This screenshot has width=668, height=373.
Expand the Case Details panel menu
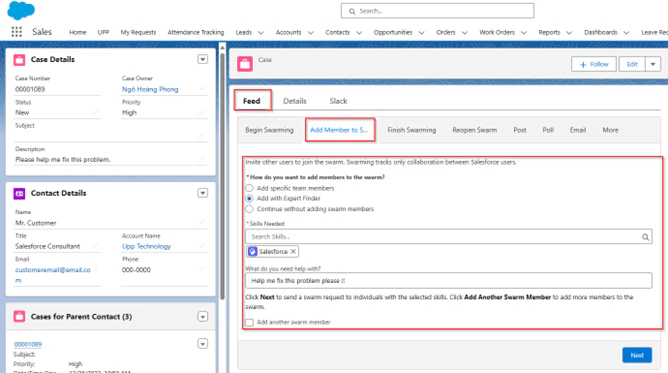coord(203,60)
